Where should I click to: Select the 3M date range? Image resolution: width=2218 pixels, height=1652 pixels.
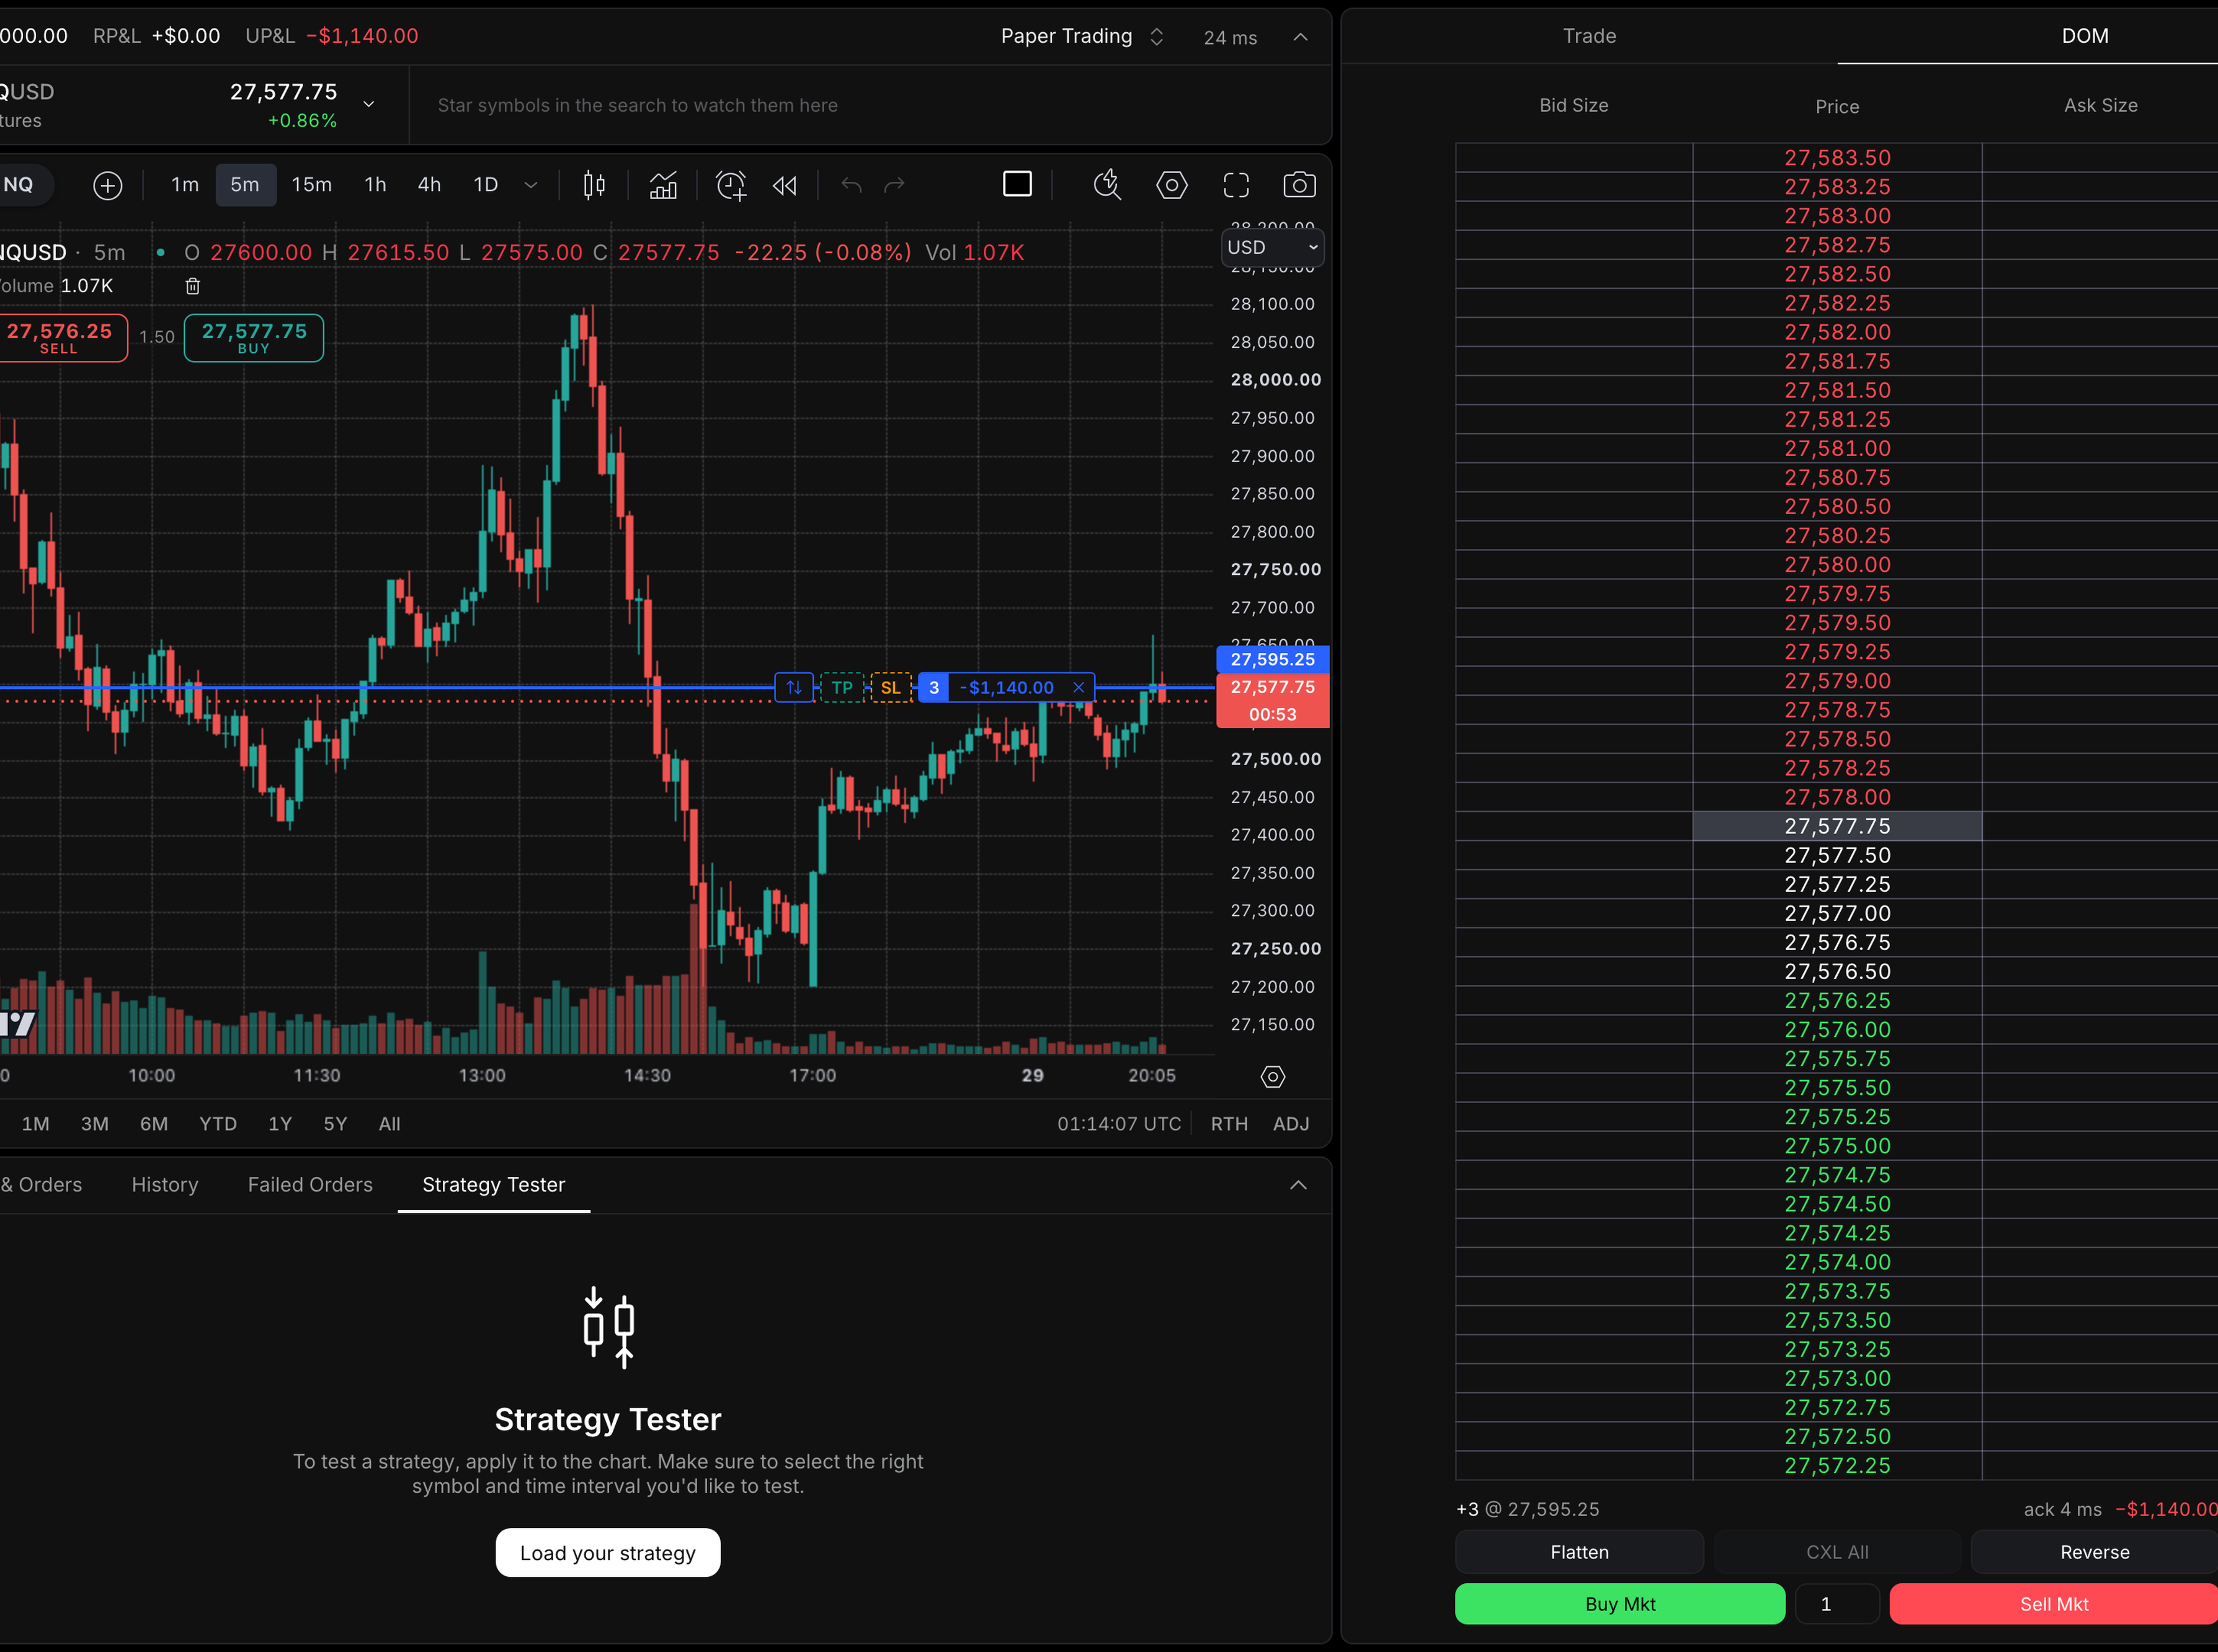[95, 1124]
